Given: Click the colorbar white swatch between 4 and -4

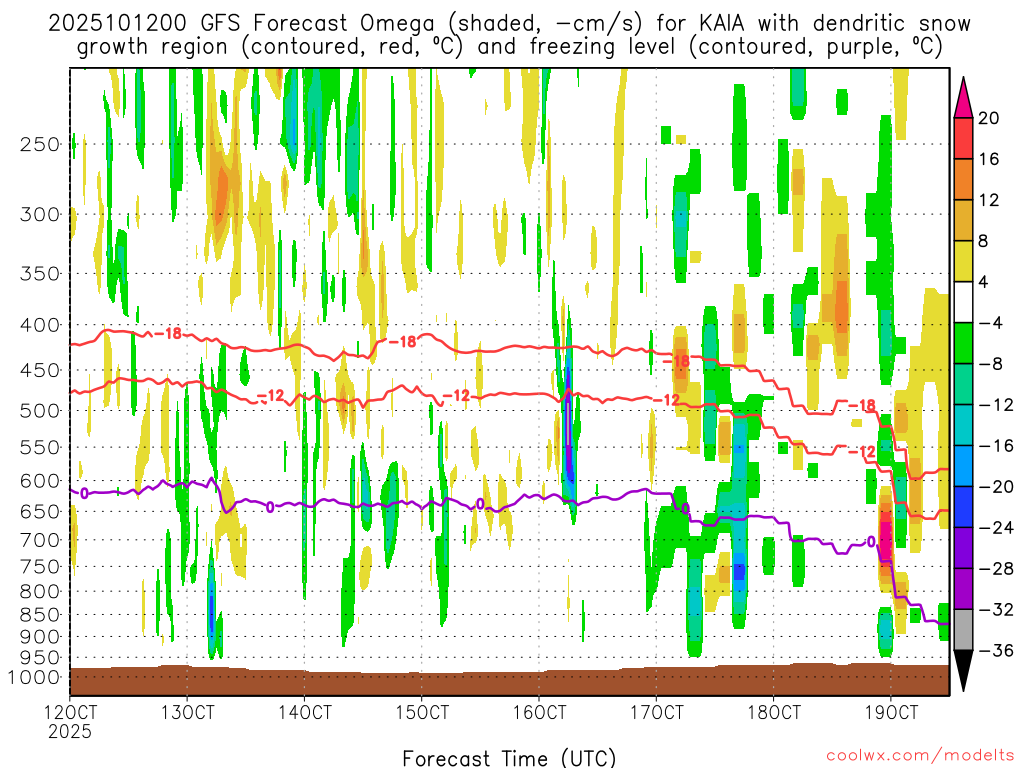Looking at the screenshot, I should click(x=963, y=302).
